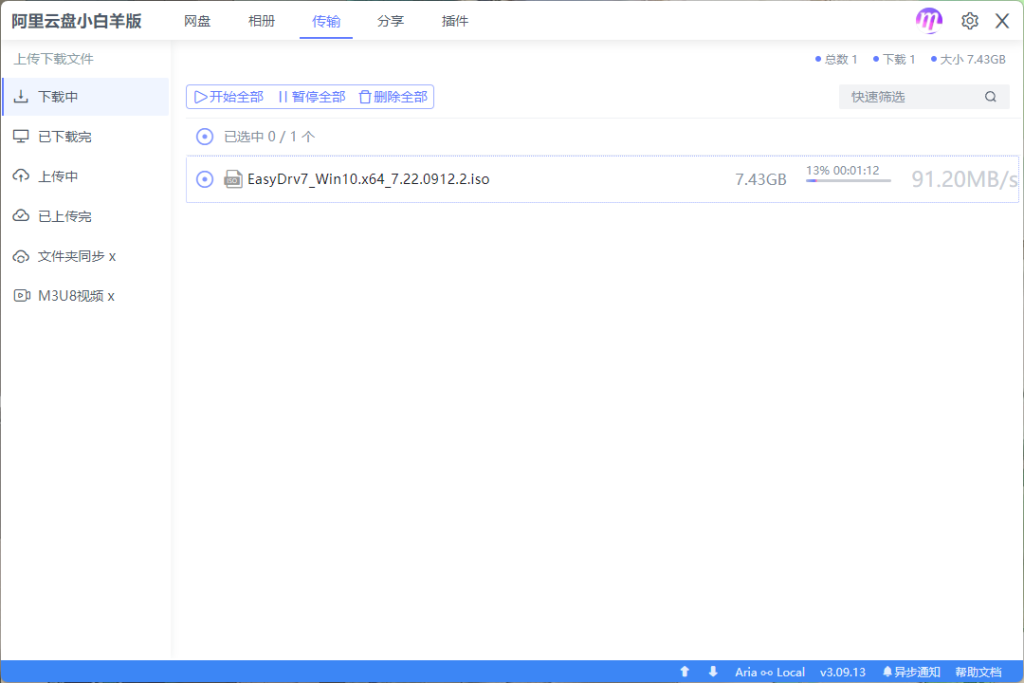Click 删除全部 to delete all
This screenshot has height=683, width=1024.
point(393,97)
